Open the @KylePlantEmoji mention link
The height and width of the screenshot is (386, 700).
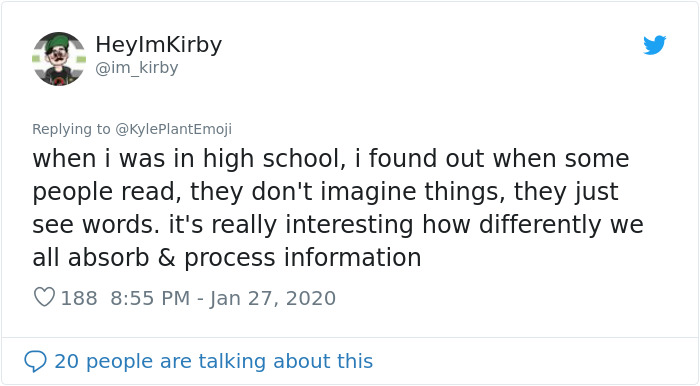174,129
